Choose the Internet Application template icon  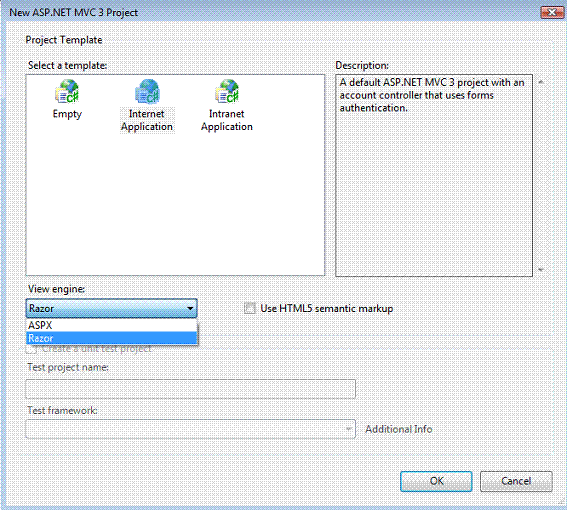click(x=147, y=91)
